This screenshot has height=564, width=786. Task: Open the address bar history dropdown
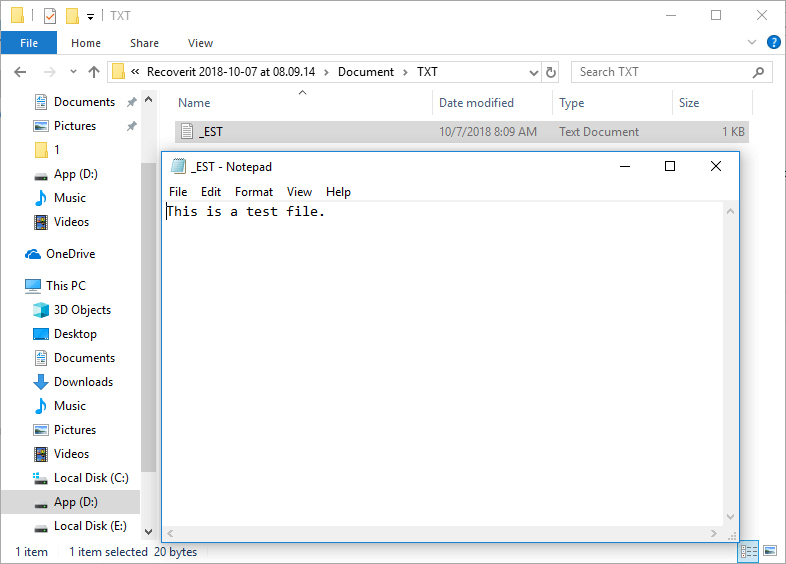coord(534,73)
